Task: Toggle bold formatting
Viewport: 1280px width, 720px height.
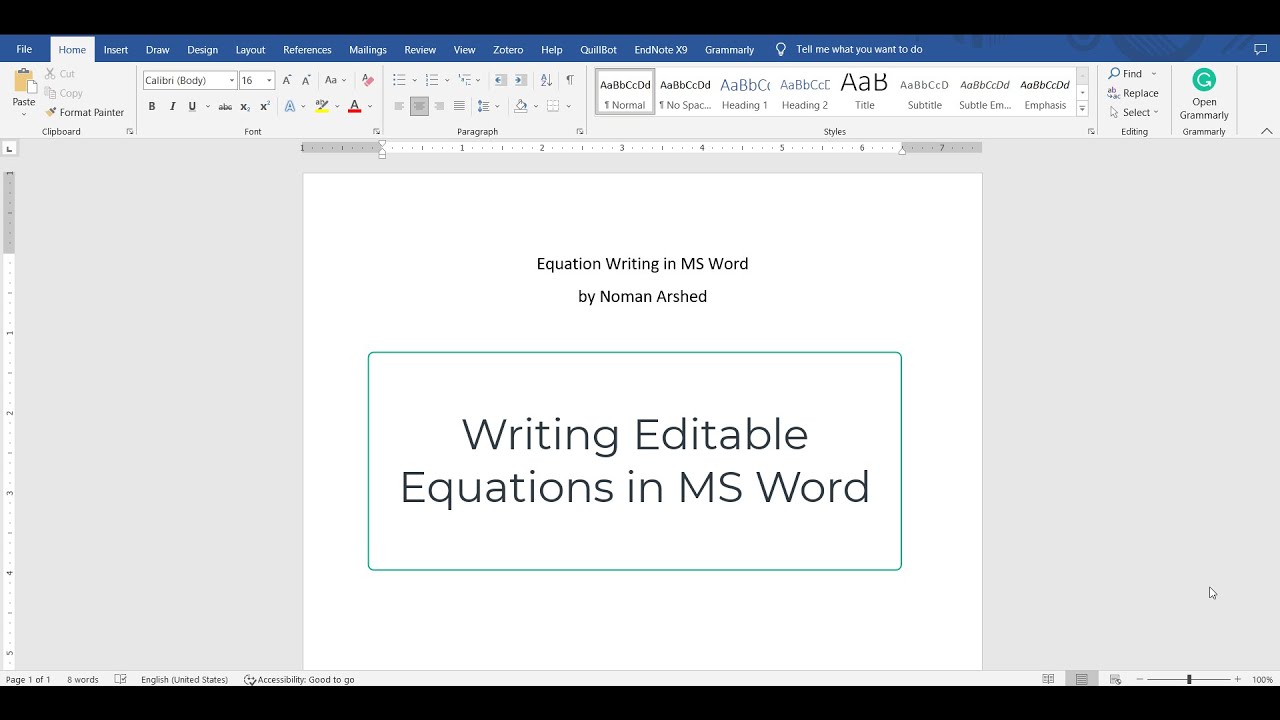Action: tap(152, 106)
